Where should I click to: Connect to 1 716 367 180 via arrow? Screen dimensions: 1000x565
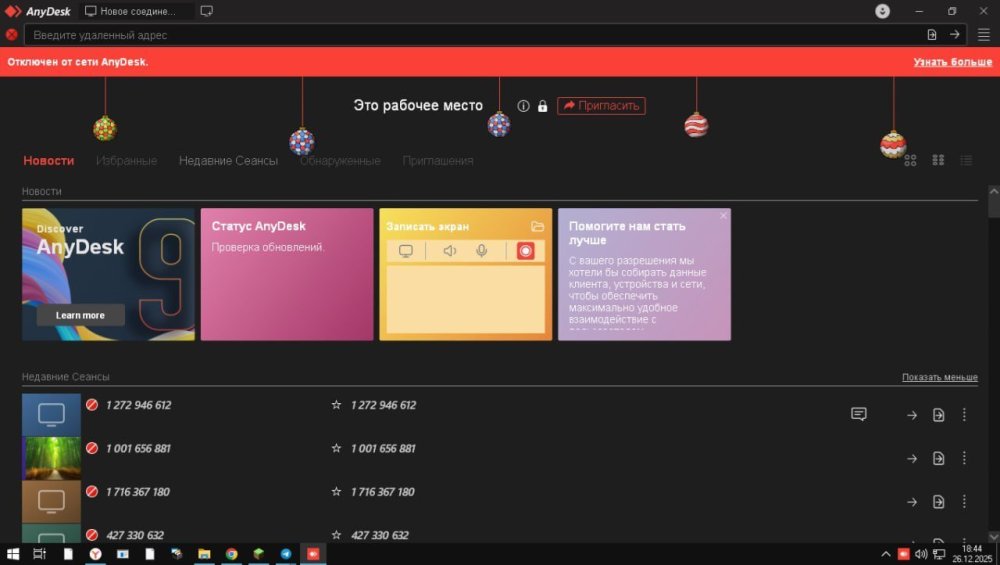click(912, 502)
